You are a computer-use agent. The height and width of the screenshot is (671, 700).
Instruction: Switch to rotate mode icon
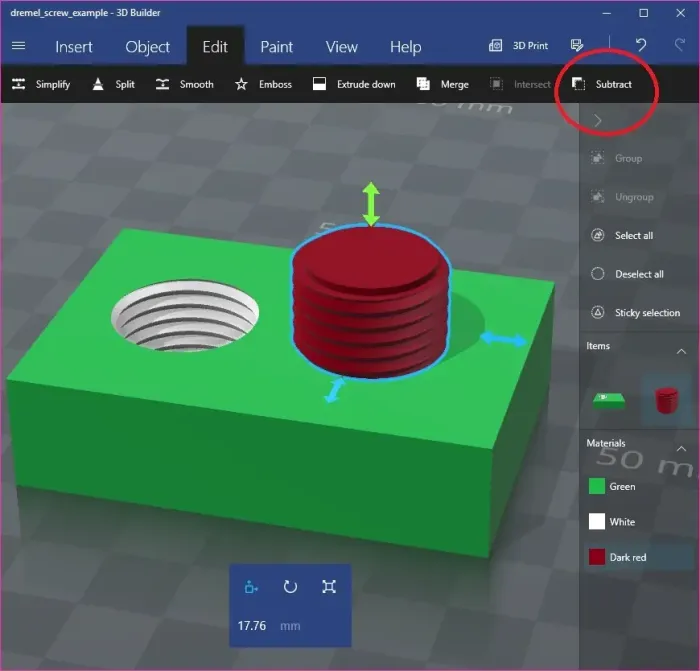coord(290,587)
